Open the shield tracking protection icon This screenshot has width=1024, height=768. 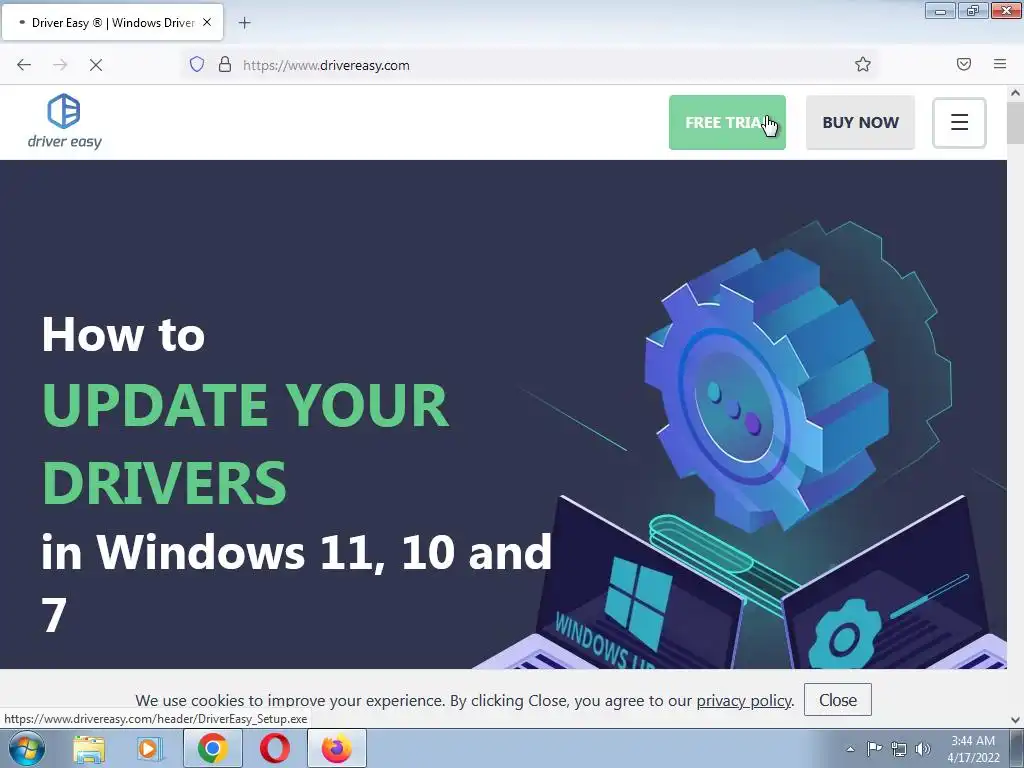point(197,65)
